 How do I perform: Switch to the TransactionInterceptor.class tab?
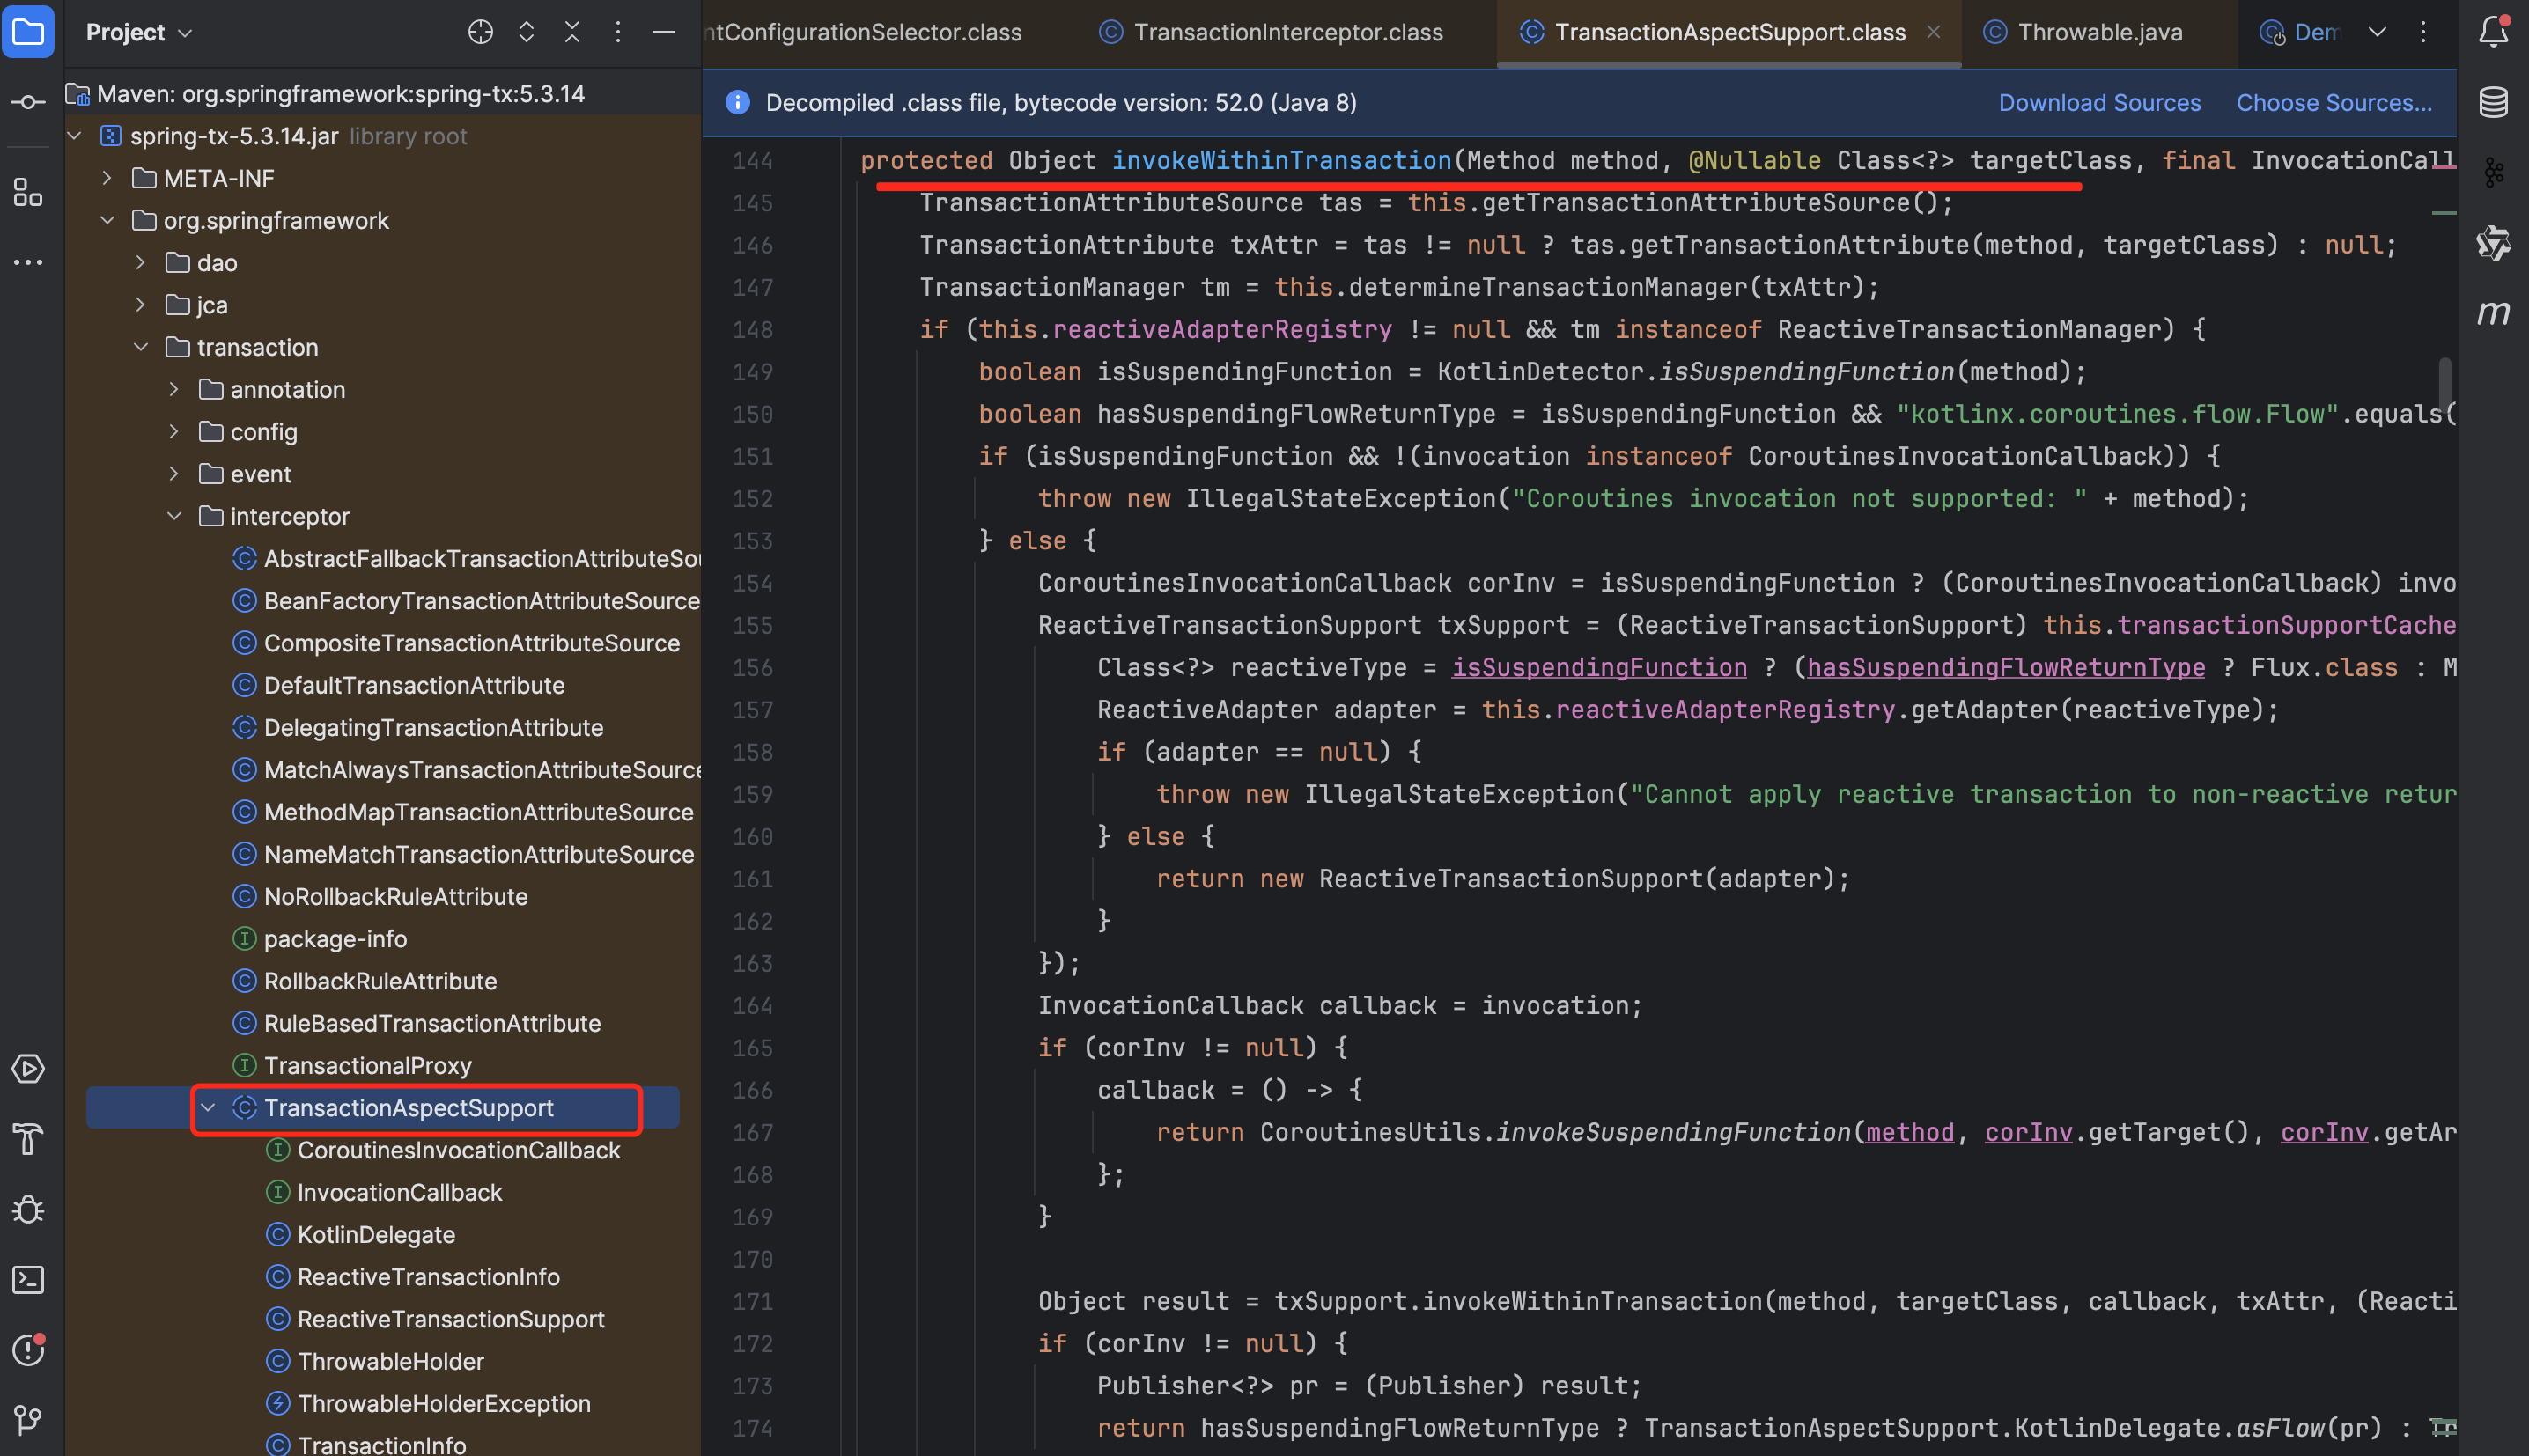coord(1287,32)
